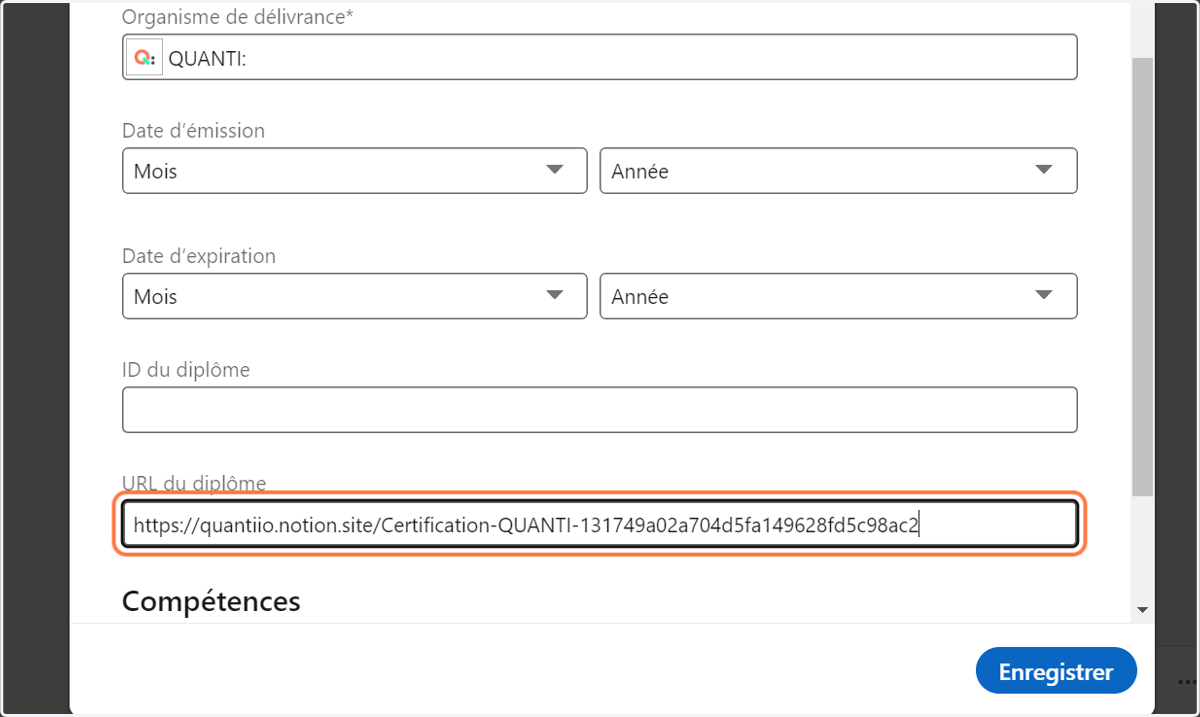Open the Date d'émission Mois dropdown
The width and height of the screenshot is (1200, 717).
tap(354, 171)
